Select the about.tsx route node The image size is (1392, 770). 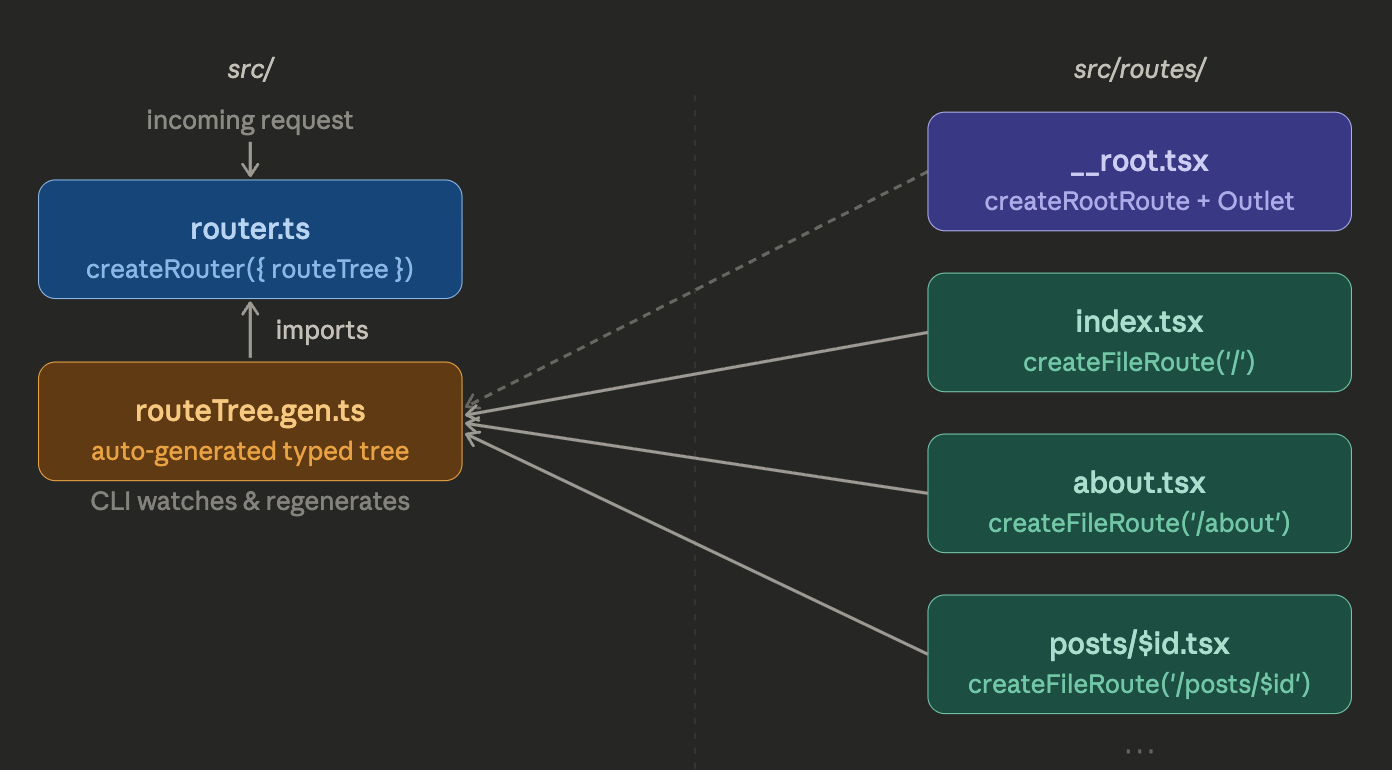click(1139, 493)
